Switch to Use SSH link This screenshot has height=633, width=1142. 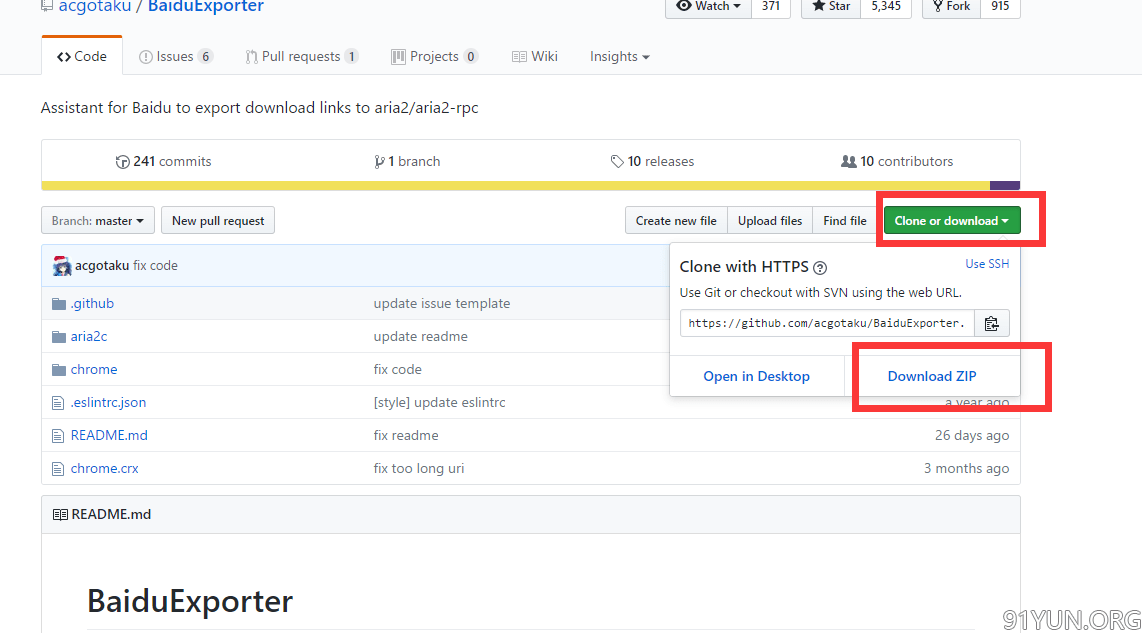(987, 264)
